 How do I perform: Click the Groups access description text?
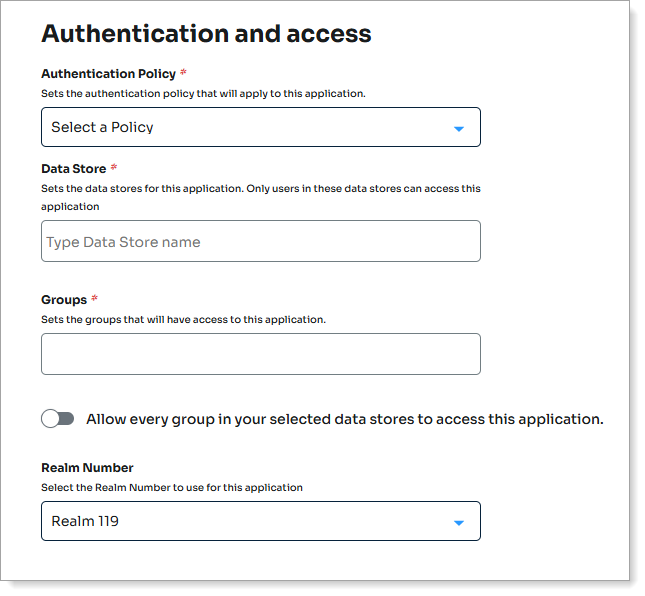pyautogui.click(x=183, y=320)
